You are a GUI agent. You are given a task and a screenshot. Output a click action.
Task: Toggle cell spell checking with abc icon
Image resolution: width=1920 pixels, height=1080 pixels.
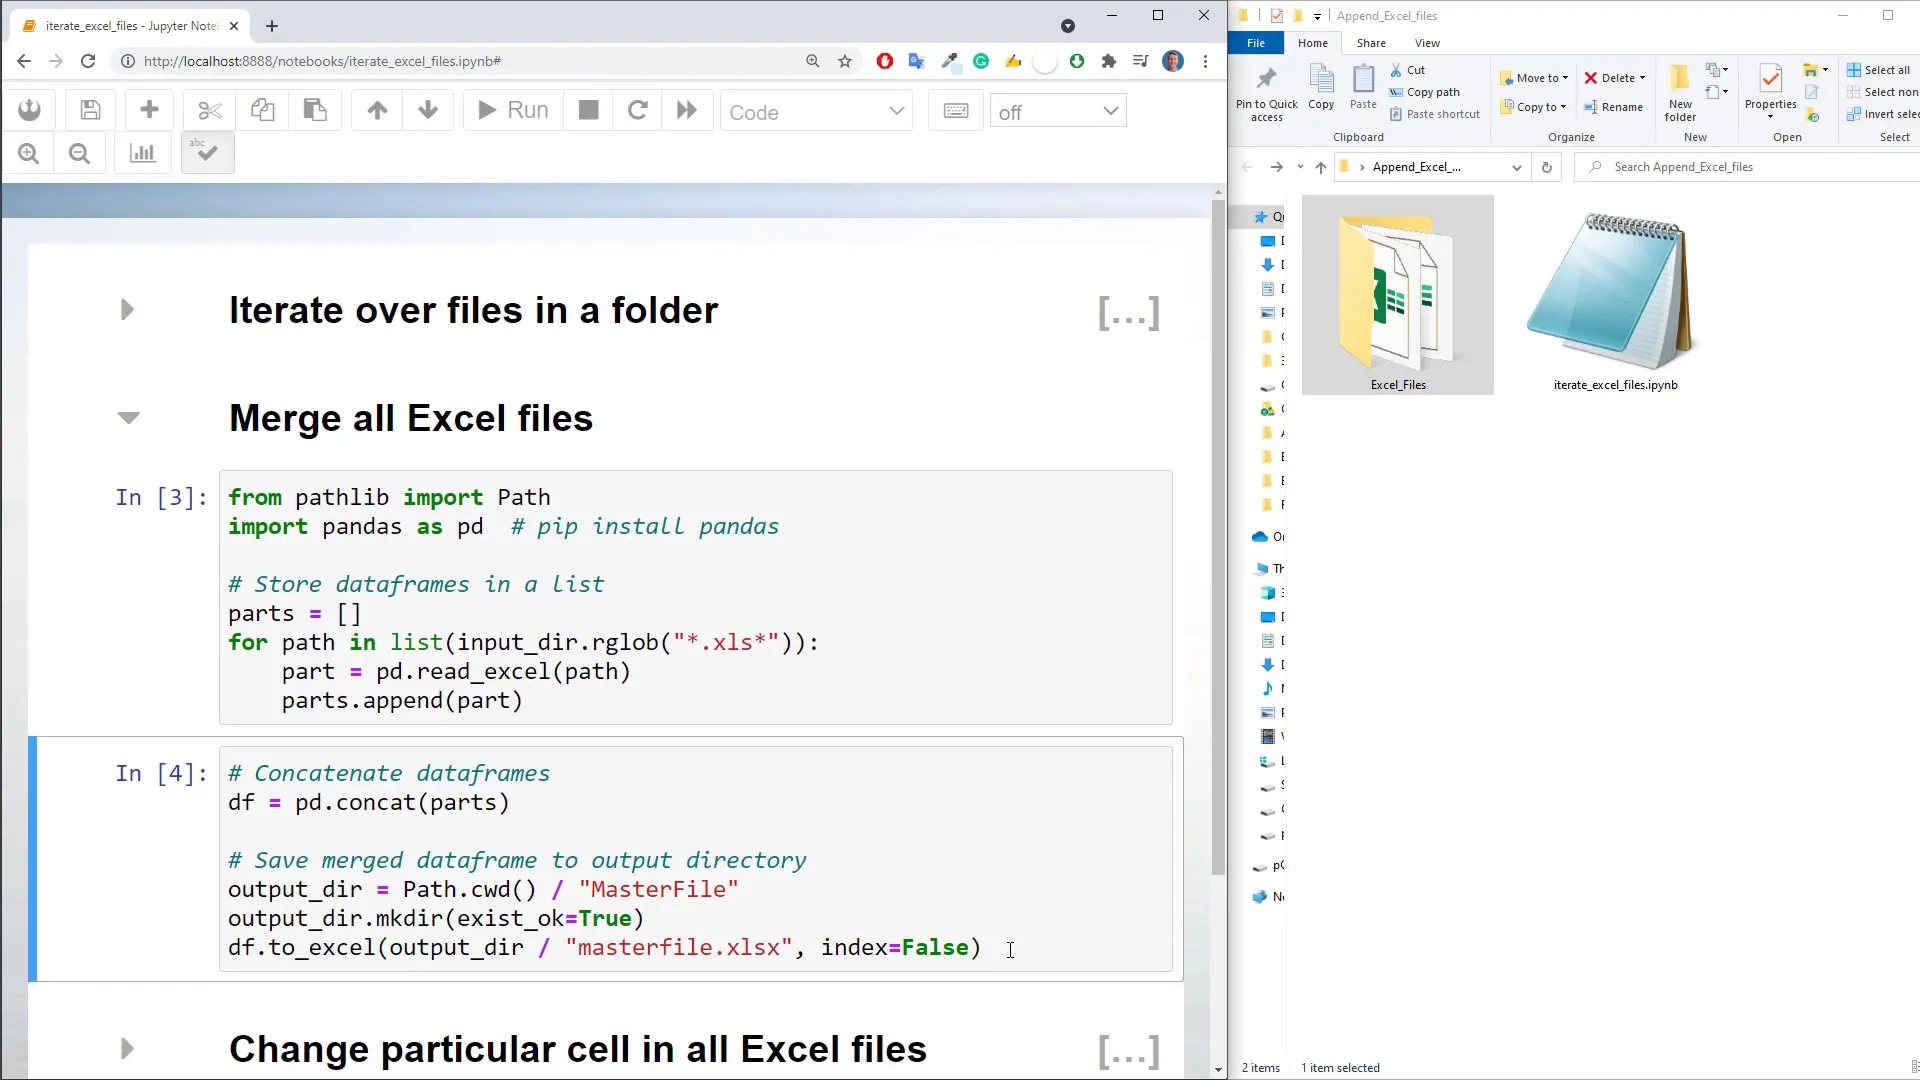(206, 152)
